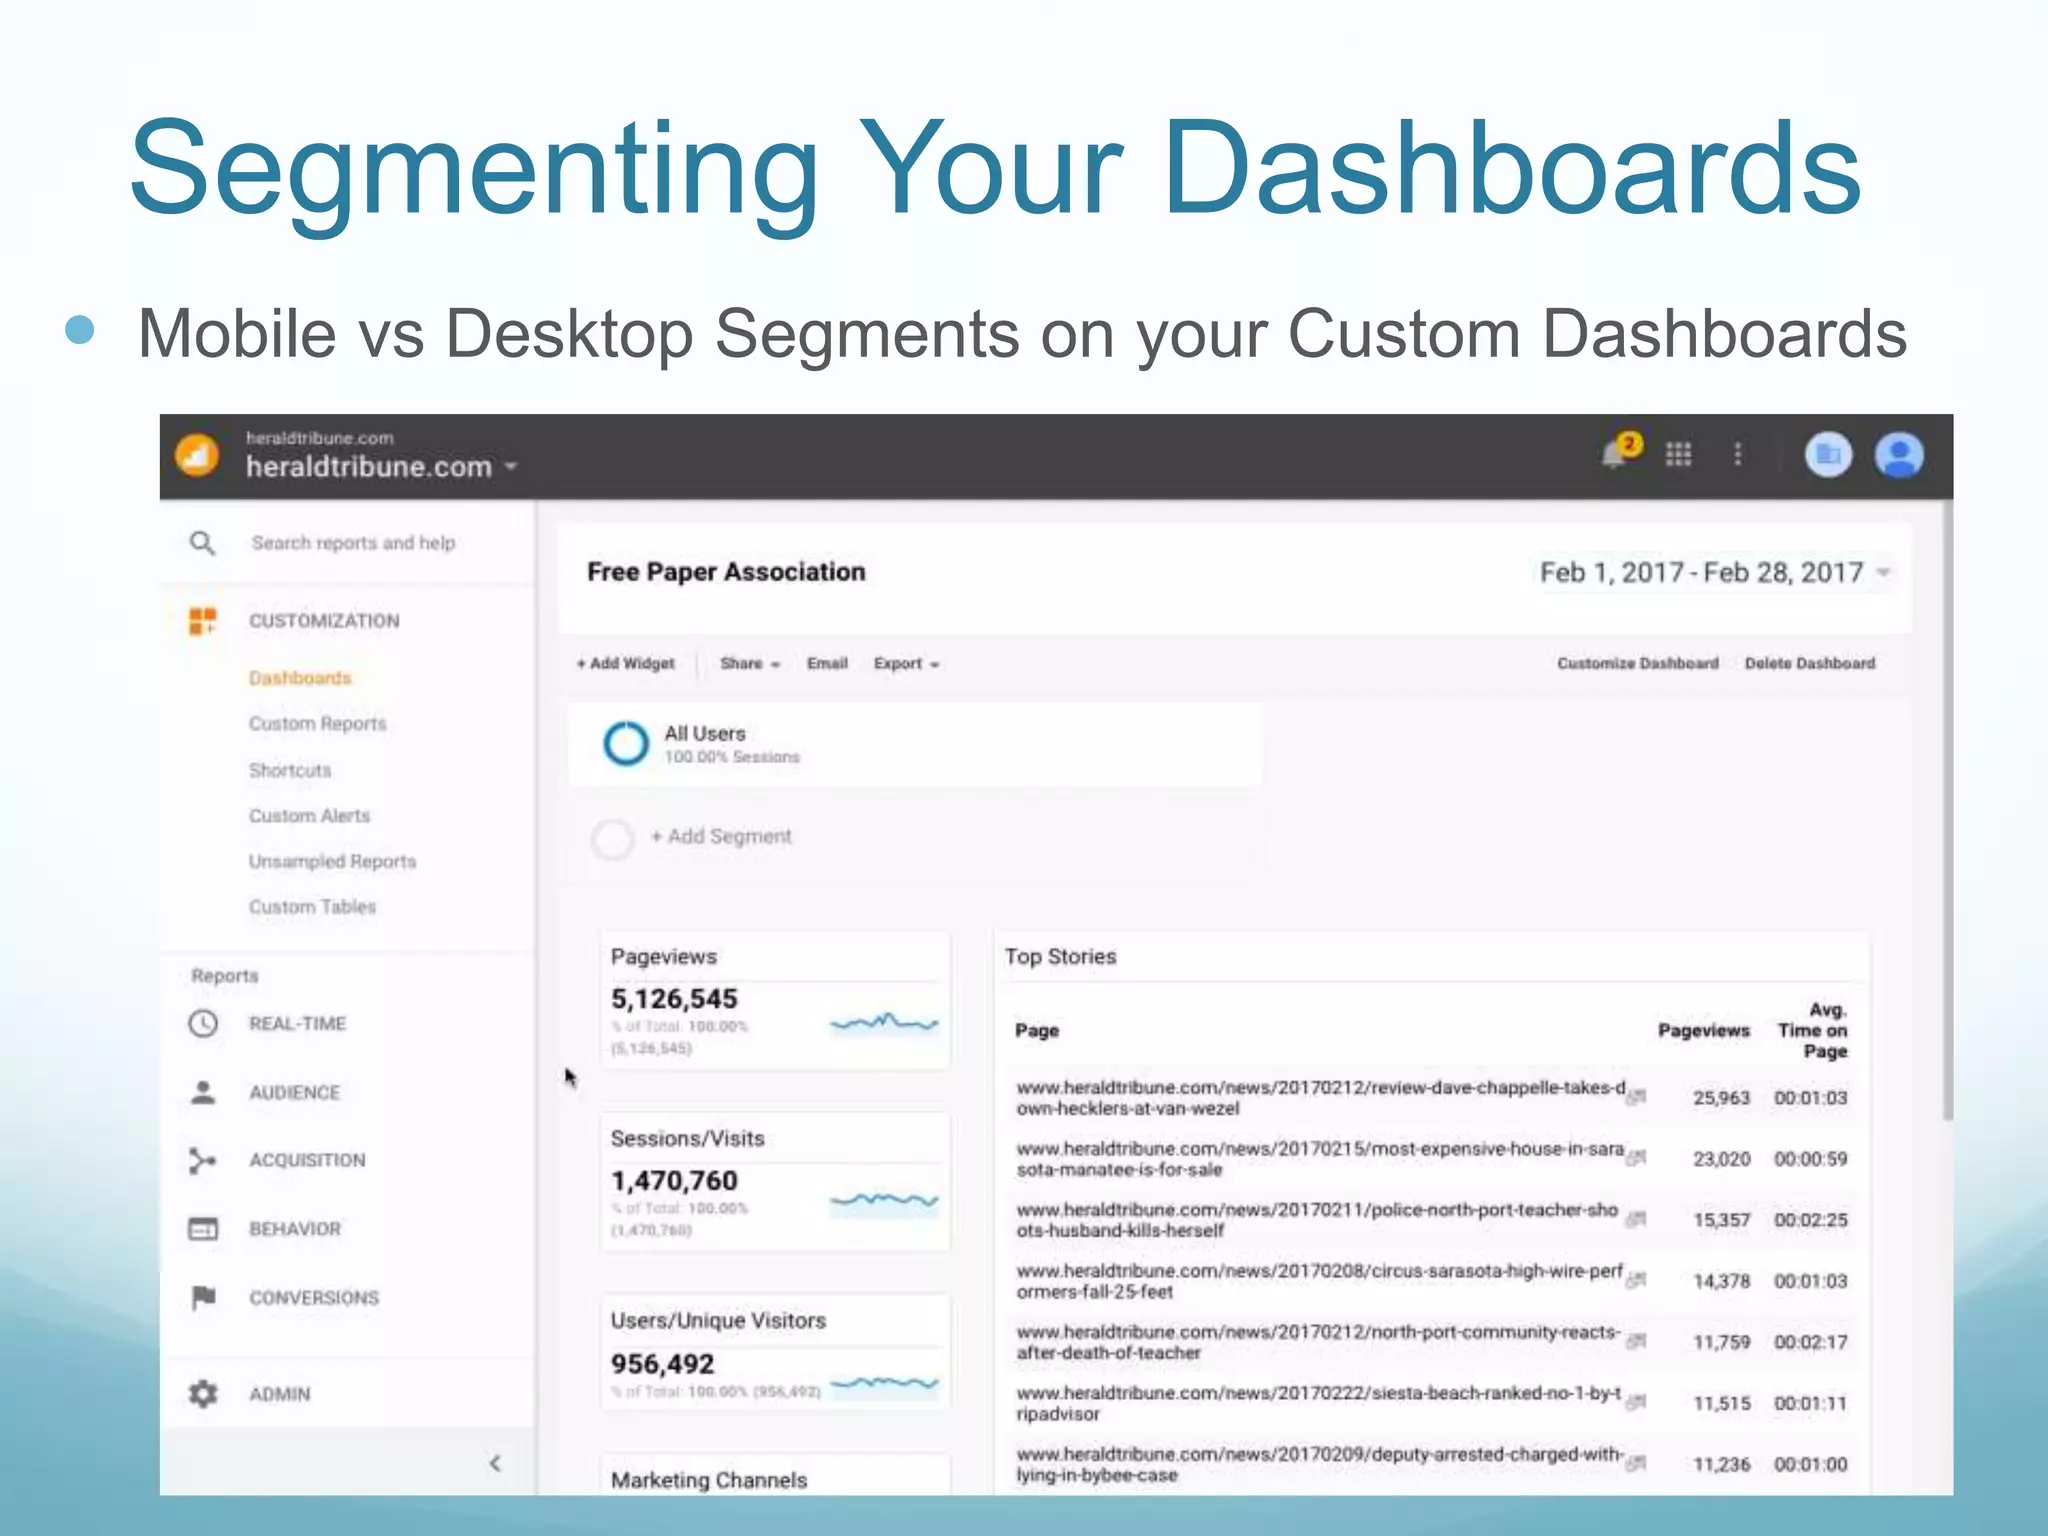Click the All Users segment circle
2048x1536 pixels.
point(626,743)
